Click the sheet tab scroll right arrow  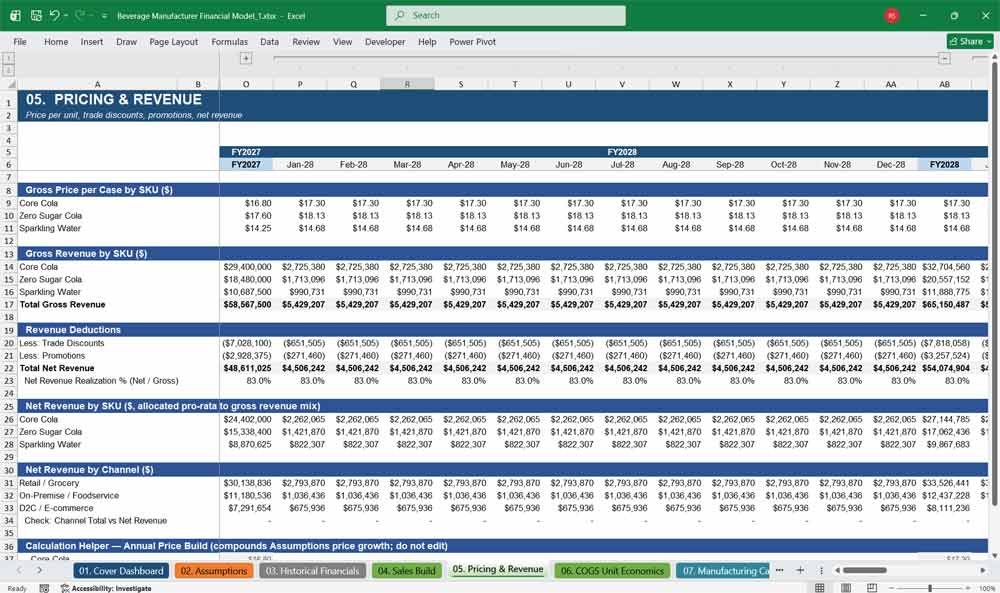[x=40, y=571]
